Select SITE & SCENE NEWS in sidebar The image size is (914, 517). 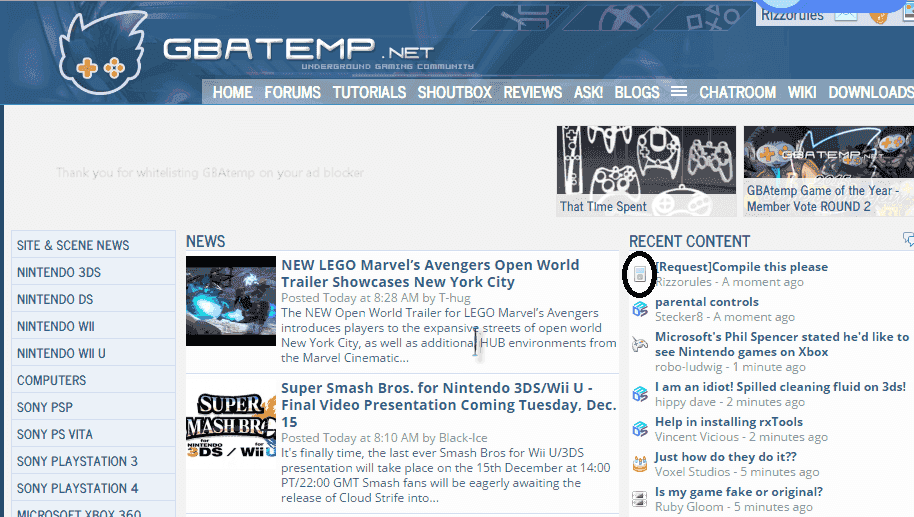(x=93, y=245)
